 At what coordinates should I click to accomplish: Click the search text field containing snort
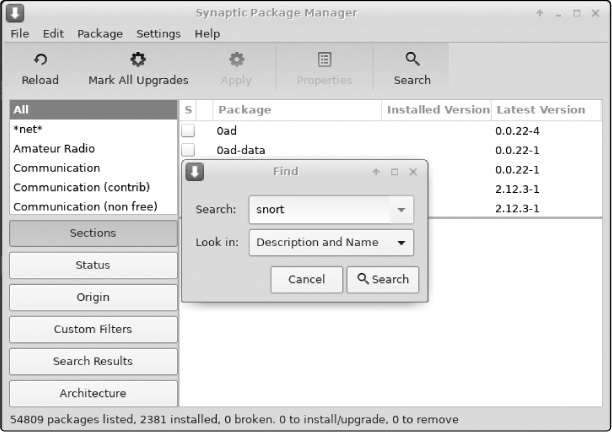click(x=319, y=210)
